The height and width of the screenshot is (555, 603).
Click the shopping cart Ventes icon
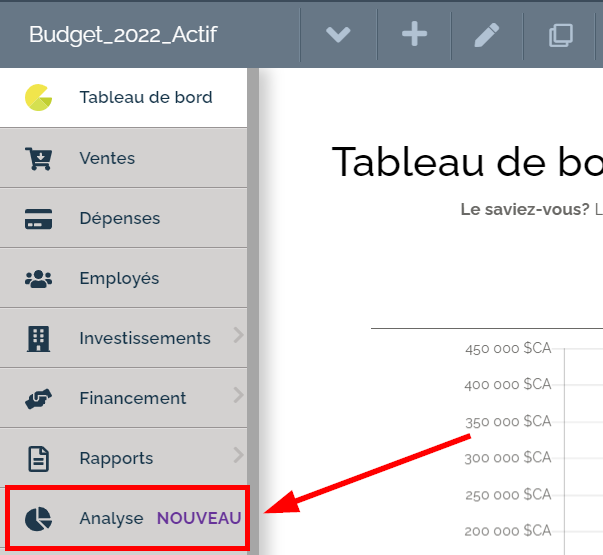click(x=38, y=158)
